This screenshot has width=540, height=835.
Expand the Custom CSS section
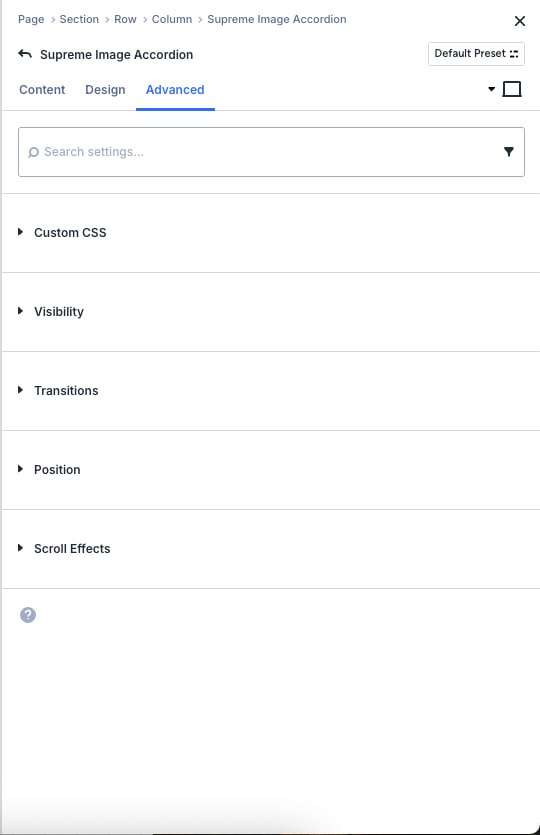point(271,233)
